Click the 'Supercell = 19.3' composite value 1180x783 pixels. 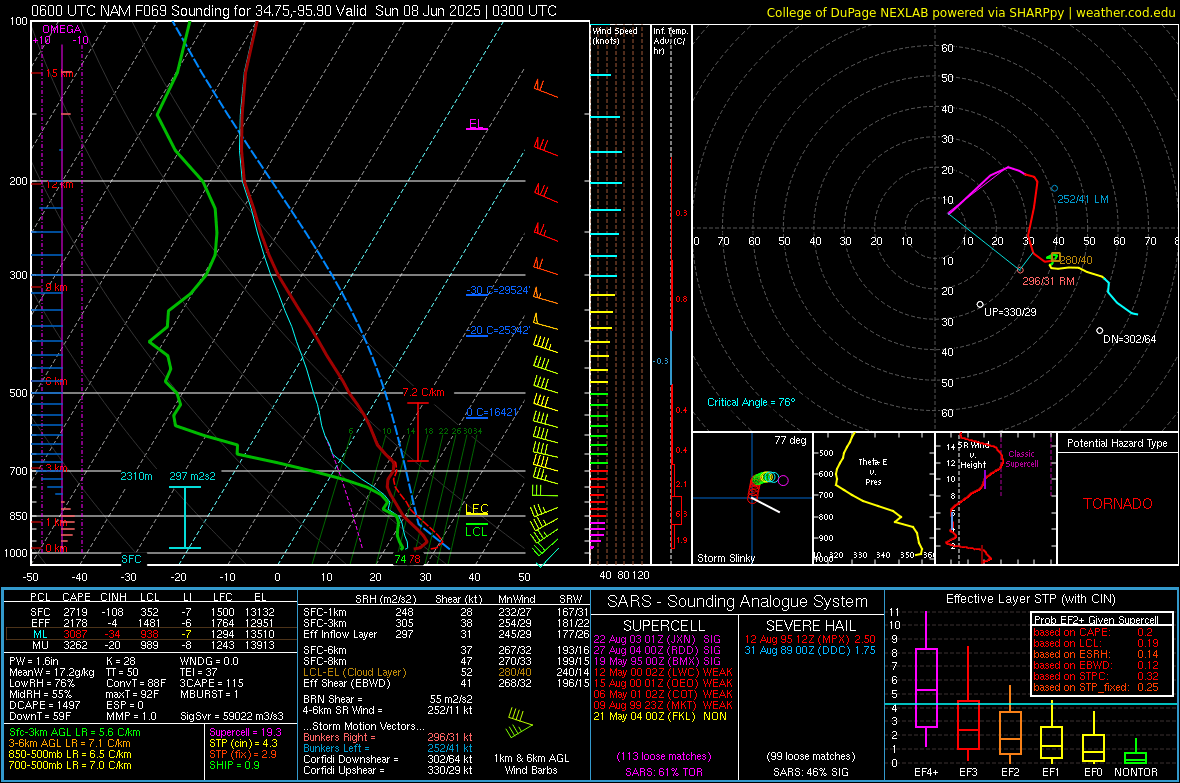click(x=245, y=732)
